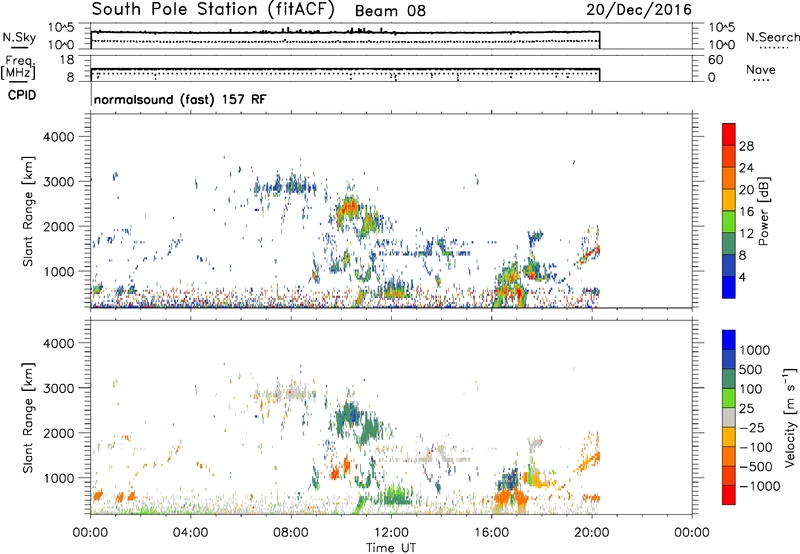Click the '04:00' time tick label
800x554 pixels.
click(x=190, y=533)
